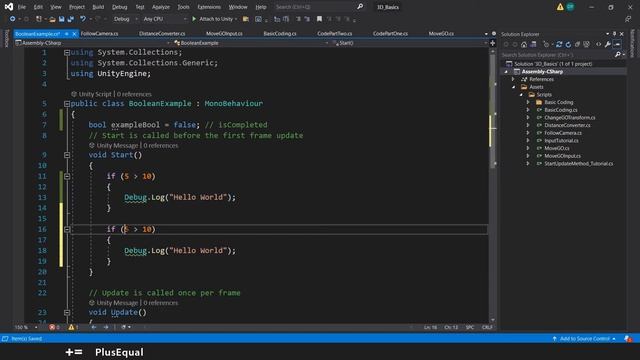Switch to the MoveGOInput.cs tab
The width and height of the screenshot is (640, 360).
pyautogui.click(x=224, y=34)
